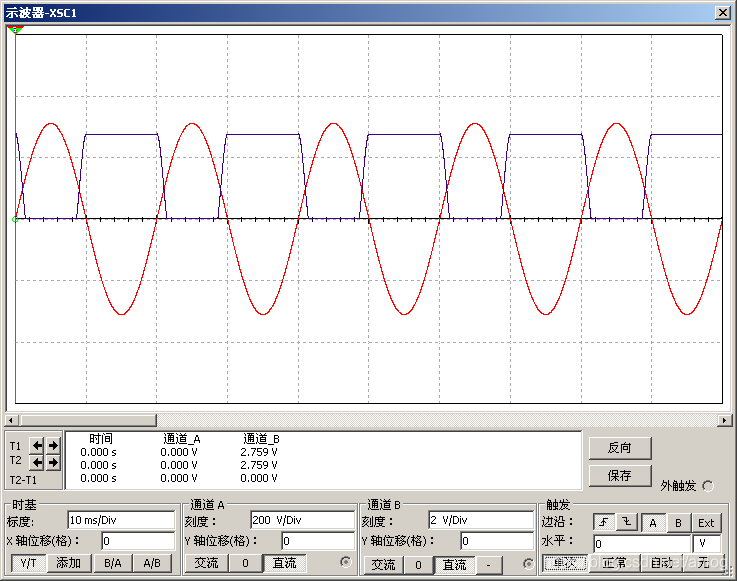Move cursor T1 left with arrow

click(x=37, y=445)
